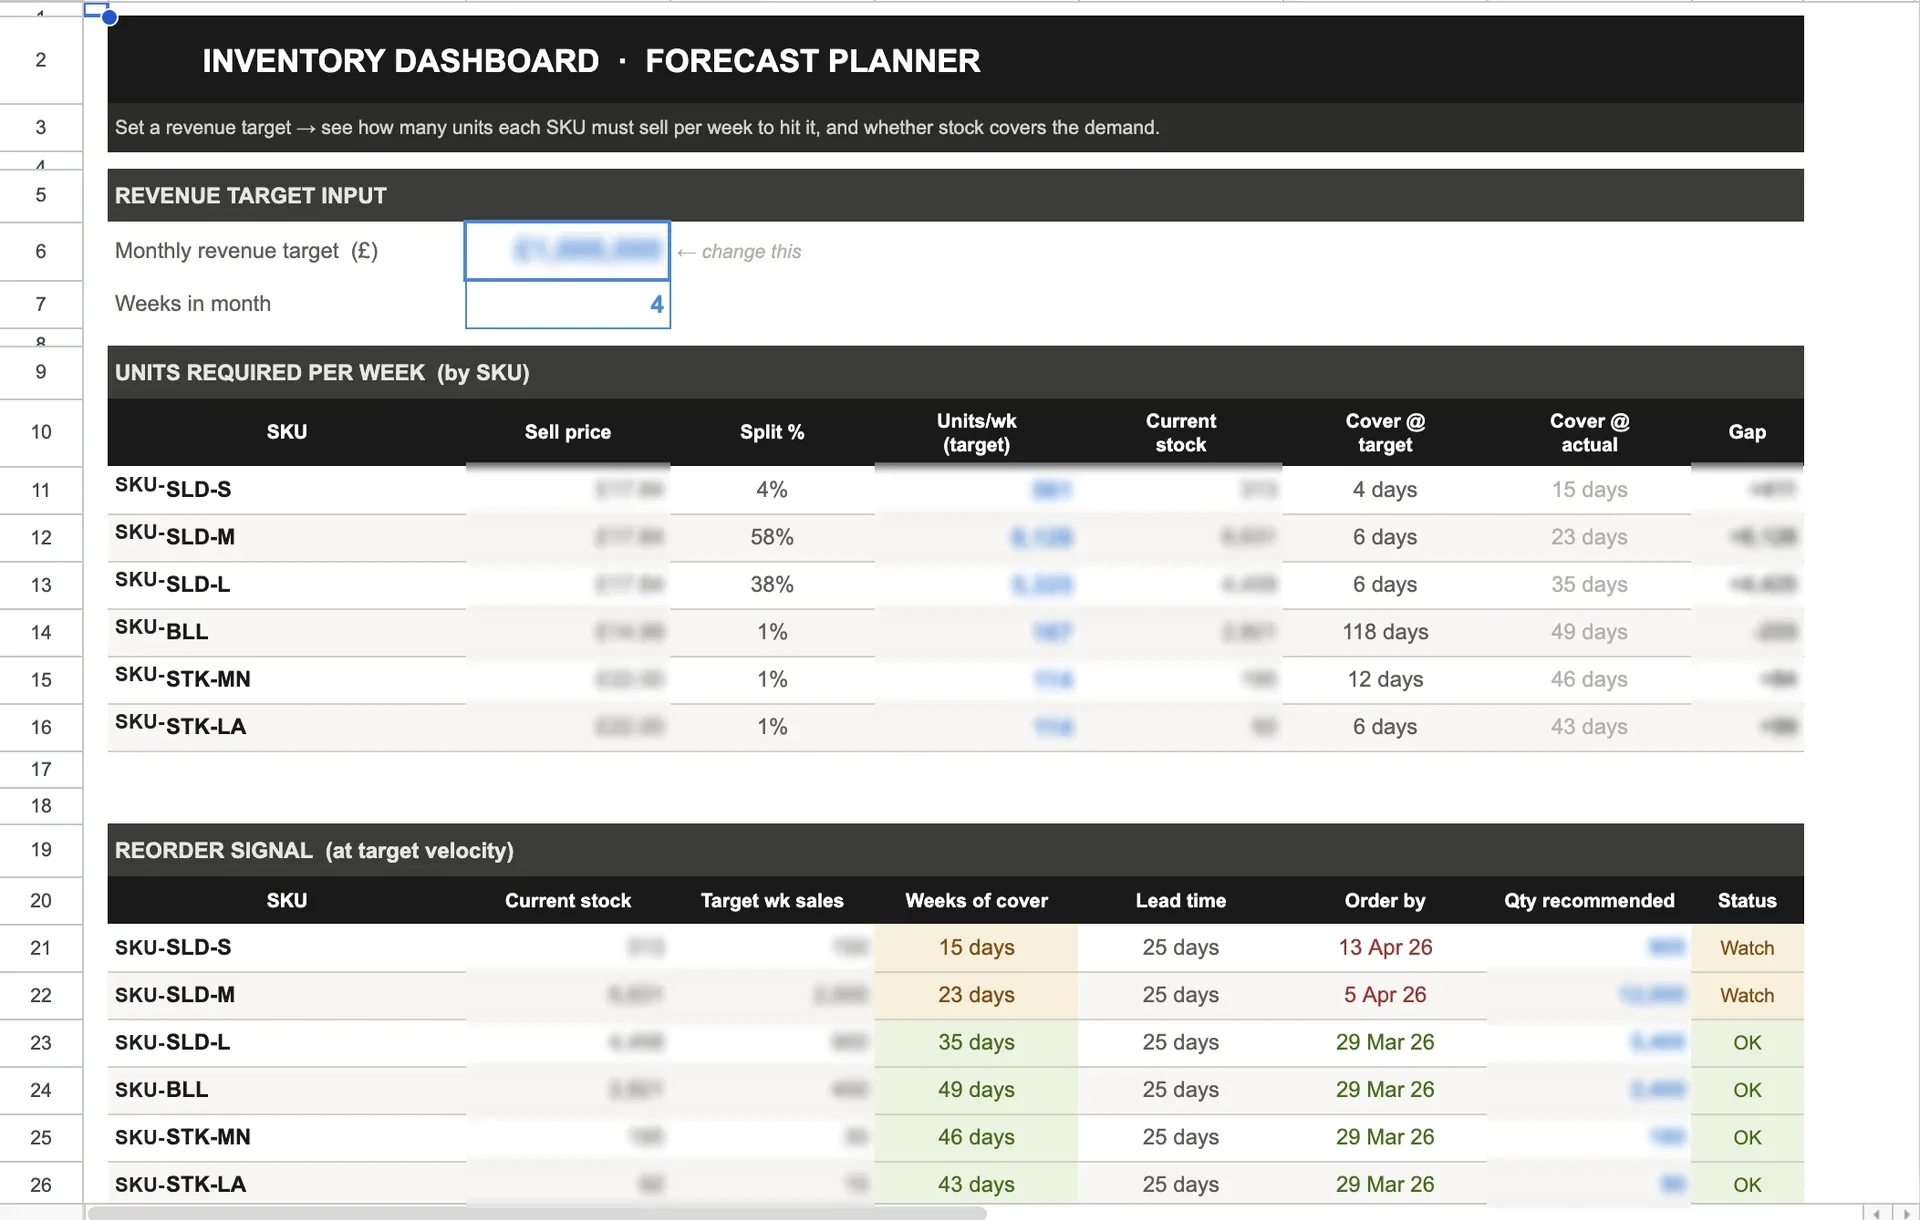Select SKU-STK-MN in the units required table
The width and height of the screenshot is (1920, 1220).
[x=286, y=679]
